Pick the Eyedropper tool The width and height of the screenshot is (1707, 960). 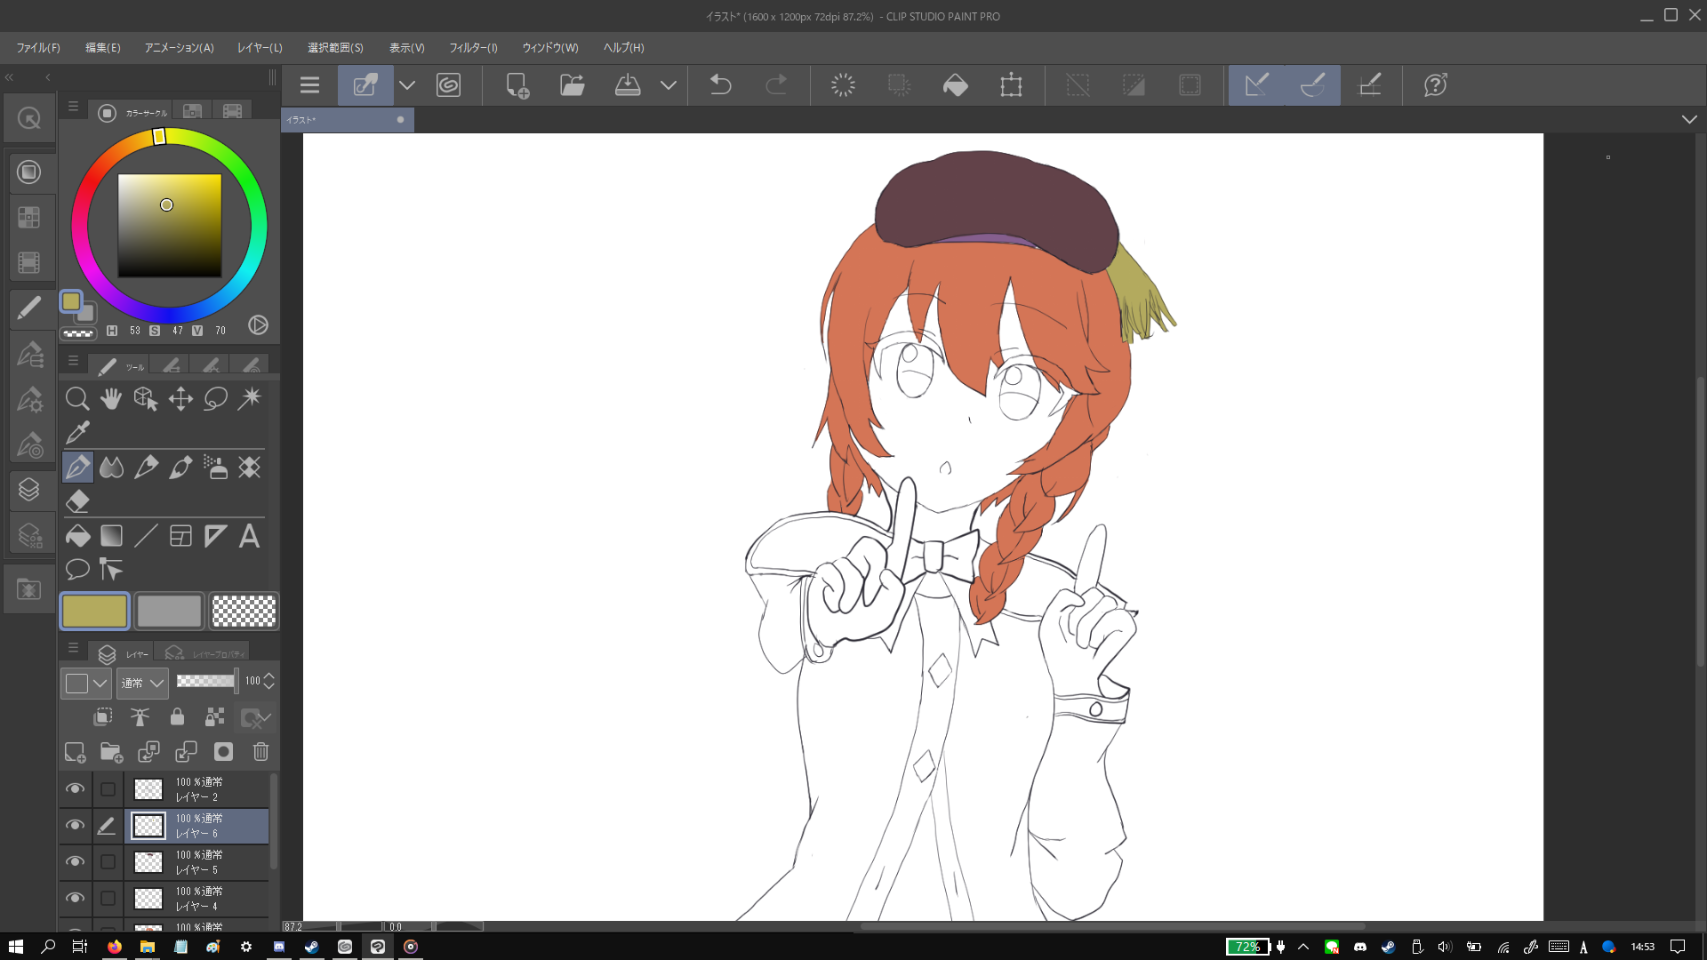tap(77, 432)
